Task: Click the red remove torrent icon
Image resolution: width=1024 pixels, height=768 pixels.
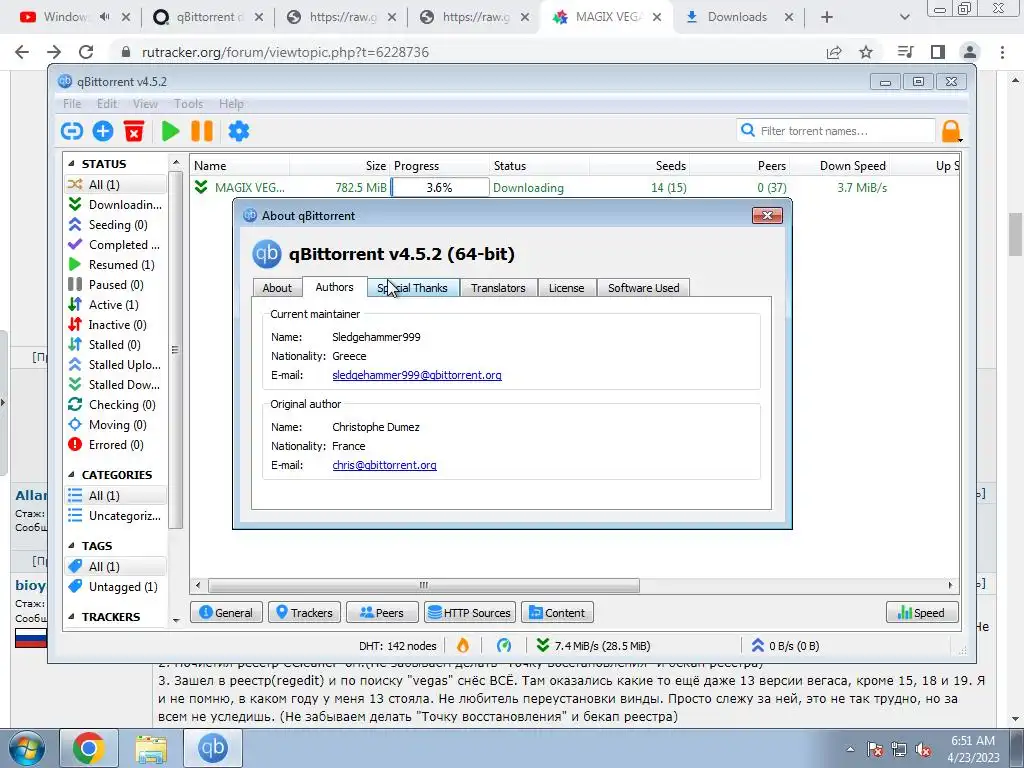Action: [134, 131]
